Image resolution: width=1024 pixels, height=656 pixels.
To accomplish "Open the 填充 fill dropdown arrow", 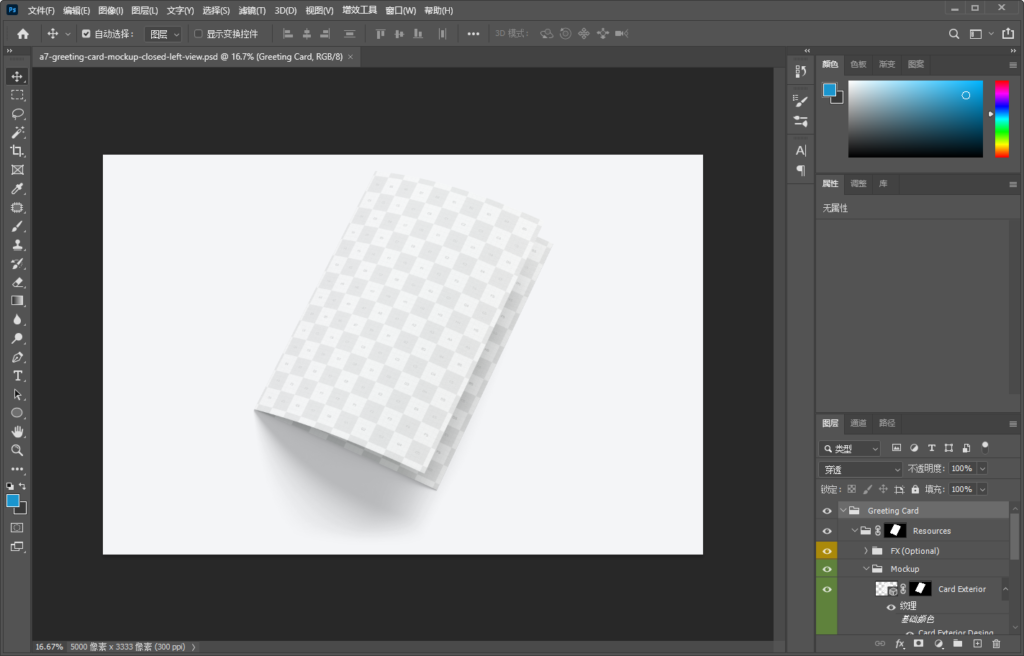I will 982,489.
